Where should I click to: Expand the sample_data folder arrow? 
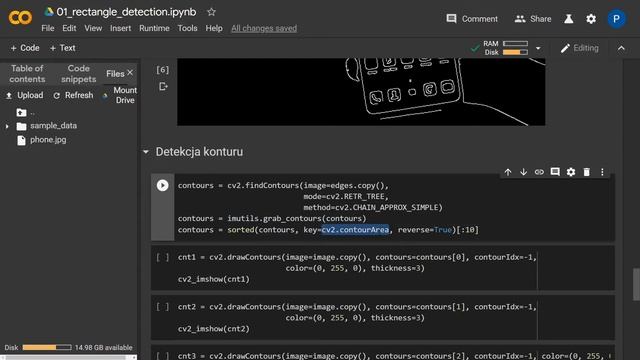coord(7,126)
